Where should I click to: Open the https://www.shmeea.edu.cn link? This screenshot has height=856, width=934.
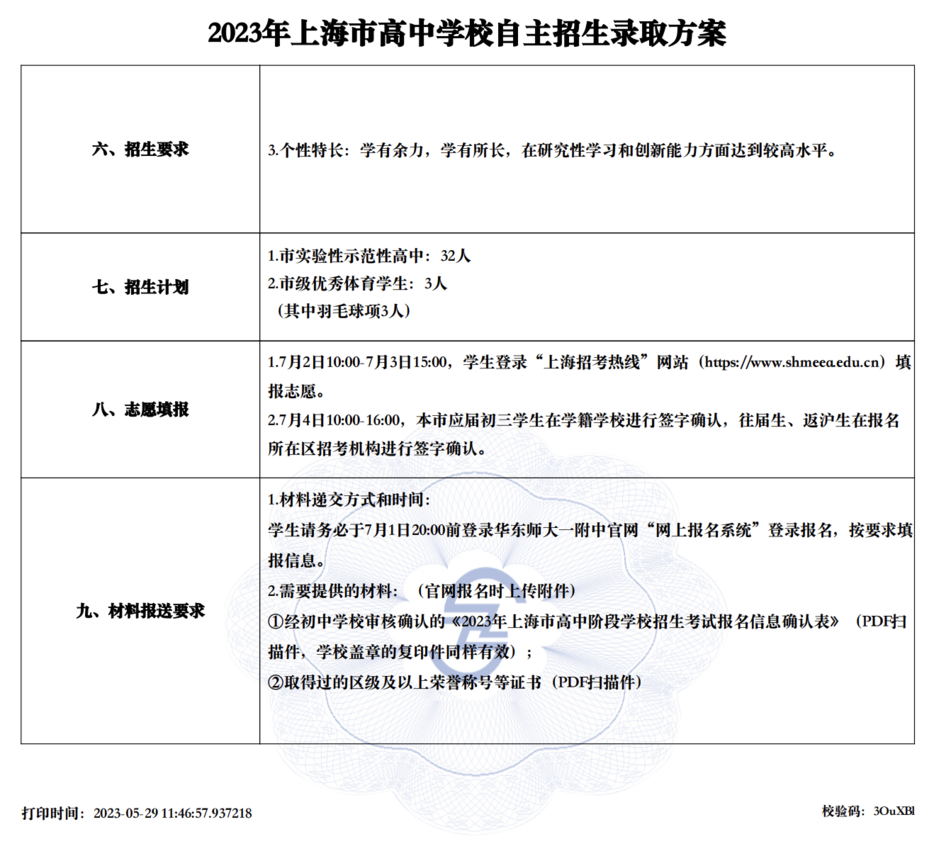click(792, 362)
